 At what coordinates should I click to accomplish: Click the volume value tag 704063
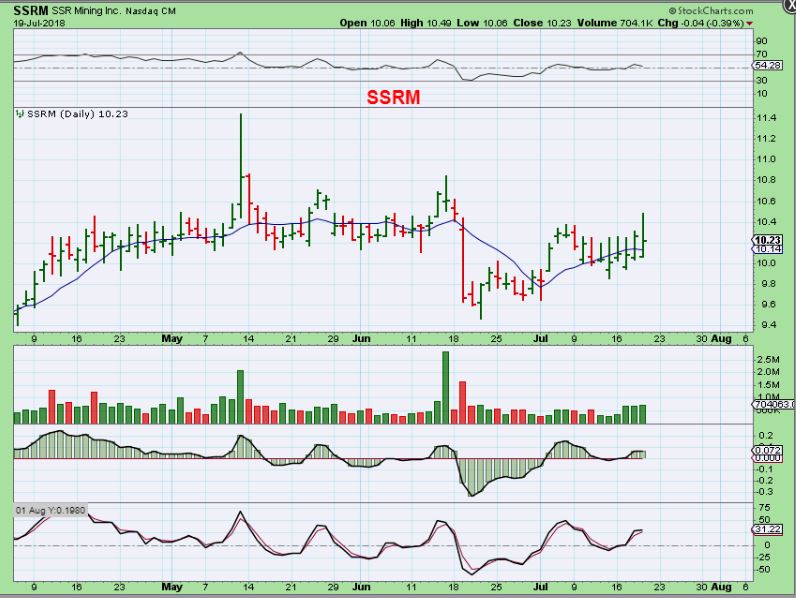774,404
